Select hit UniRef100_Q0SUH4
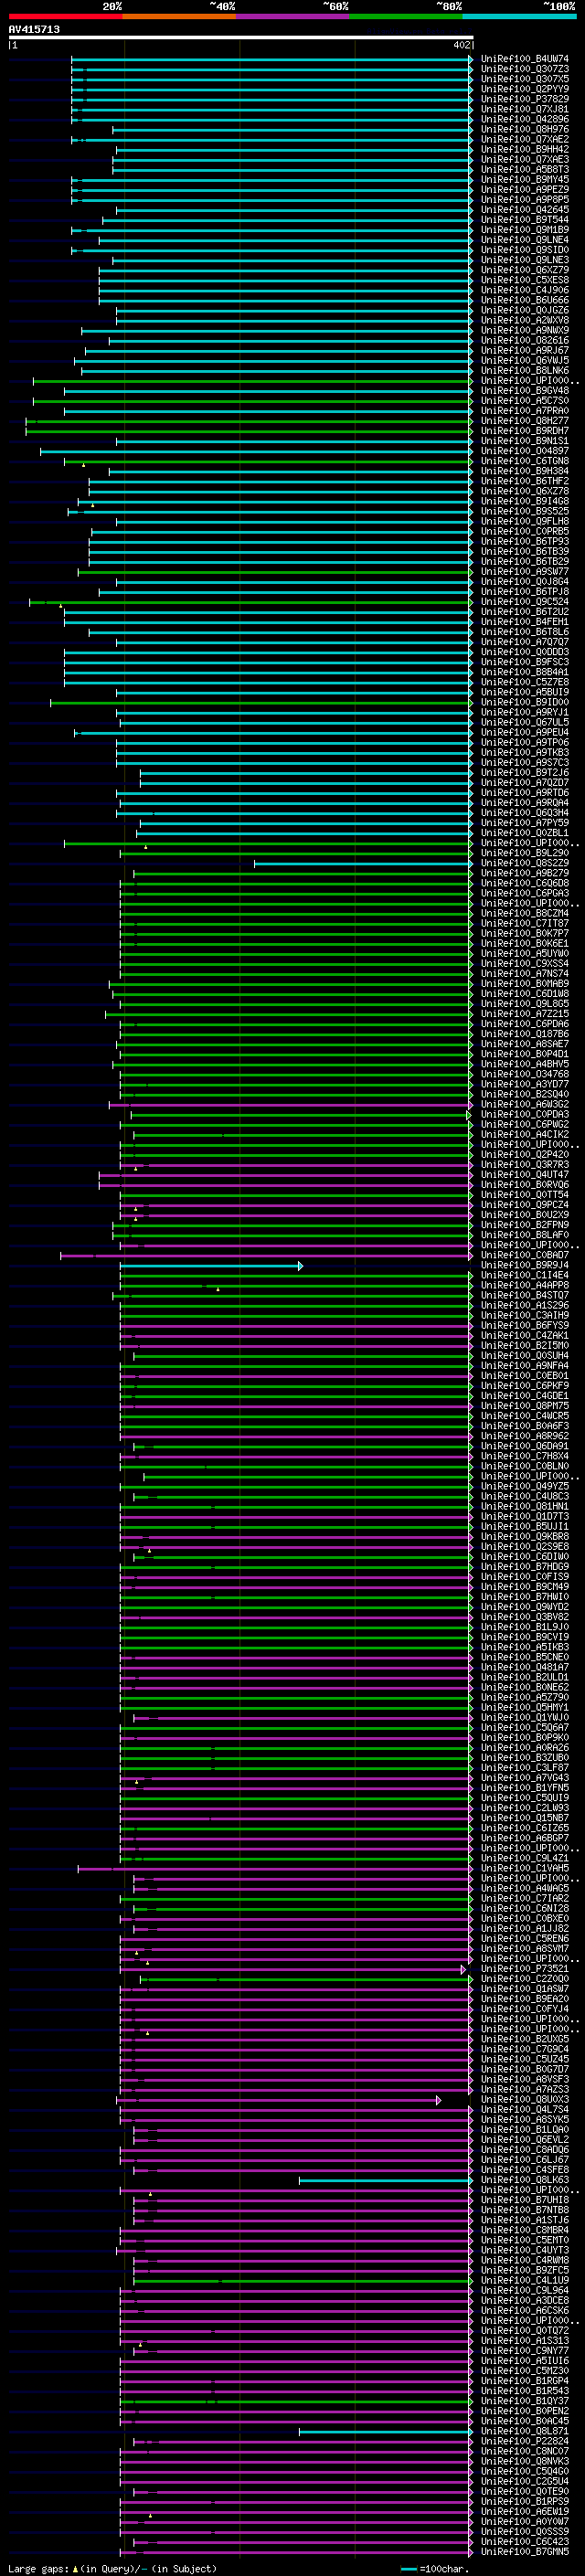This screenshot has height=2576, width=585. point(525,1356)
